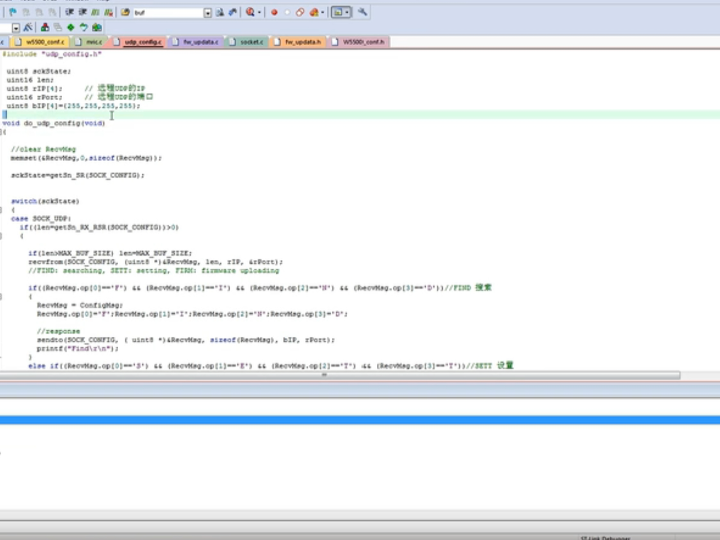Select the W5500_conf.h tab
The width and height of the screenshot is (720, 540).
pyautogui.click(x=362, y=42)
